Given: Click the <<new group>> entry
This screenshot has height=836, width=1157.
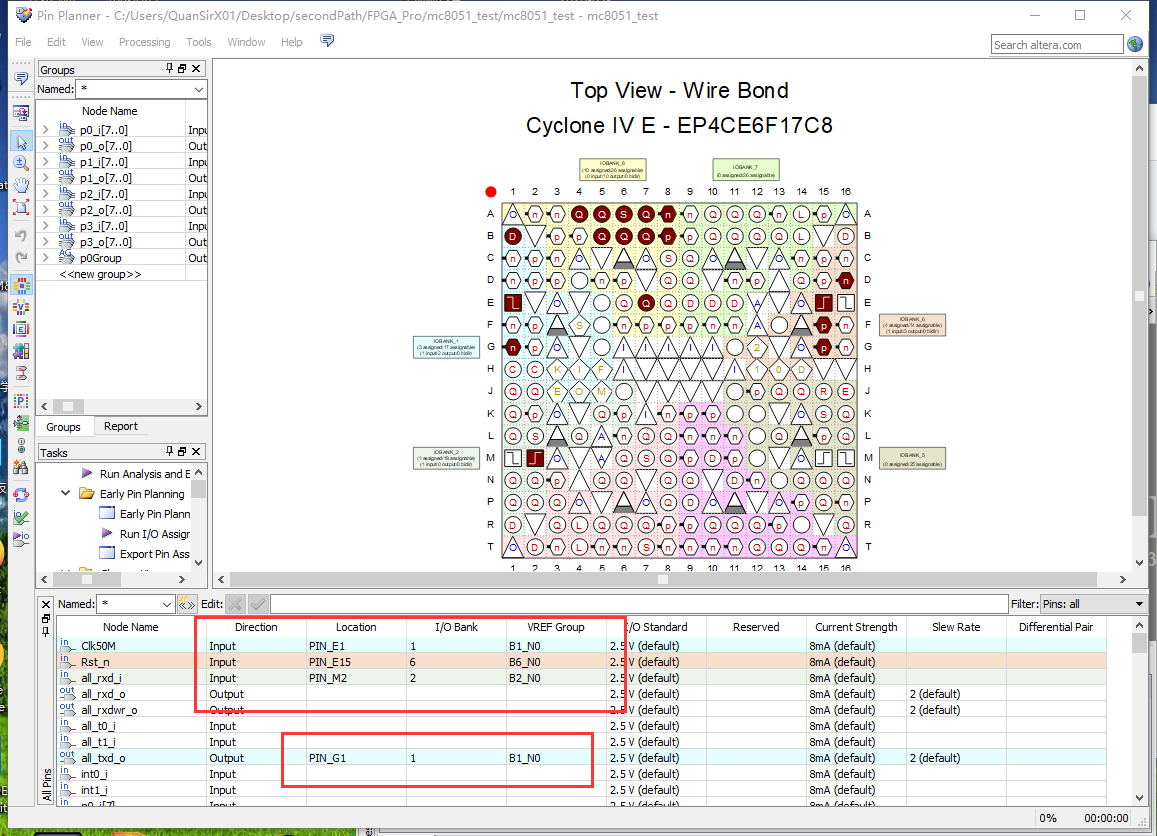Looking at the screenshot, I should click(x=100, y=274).
